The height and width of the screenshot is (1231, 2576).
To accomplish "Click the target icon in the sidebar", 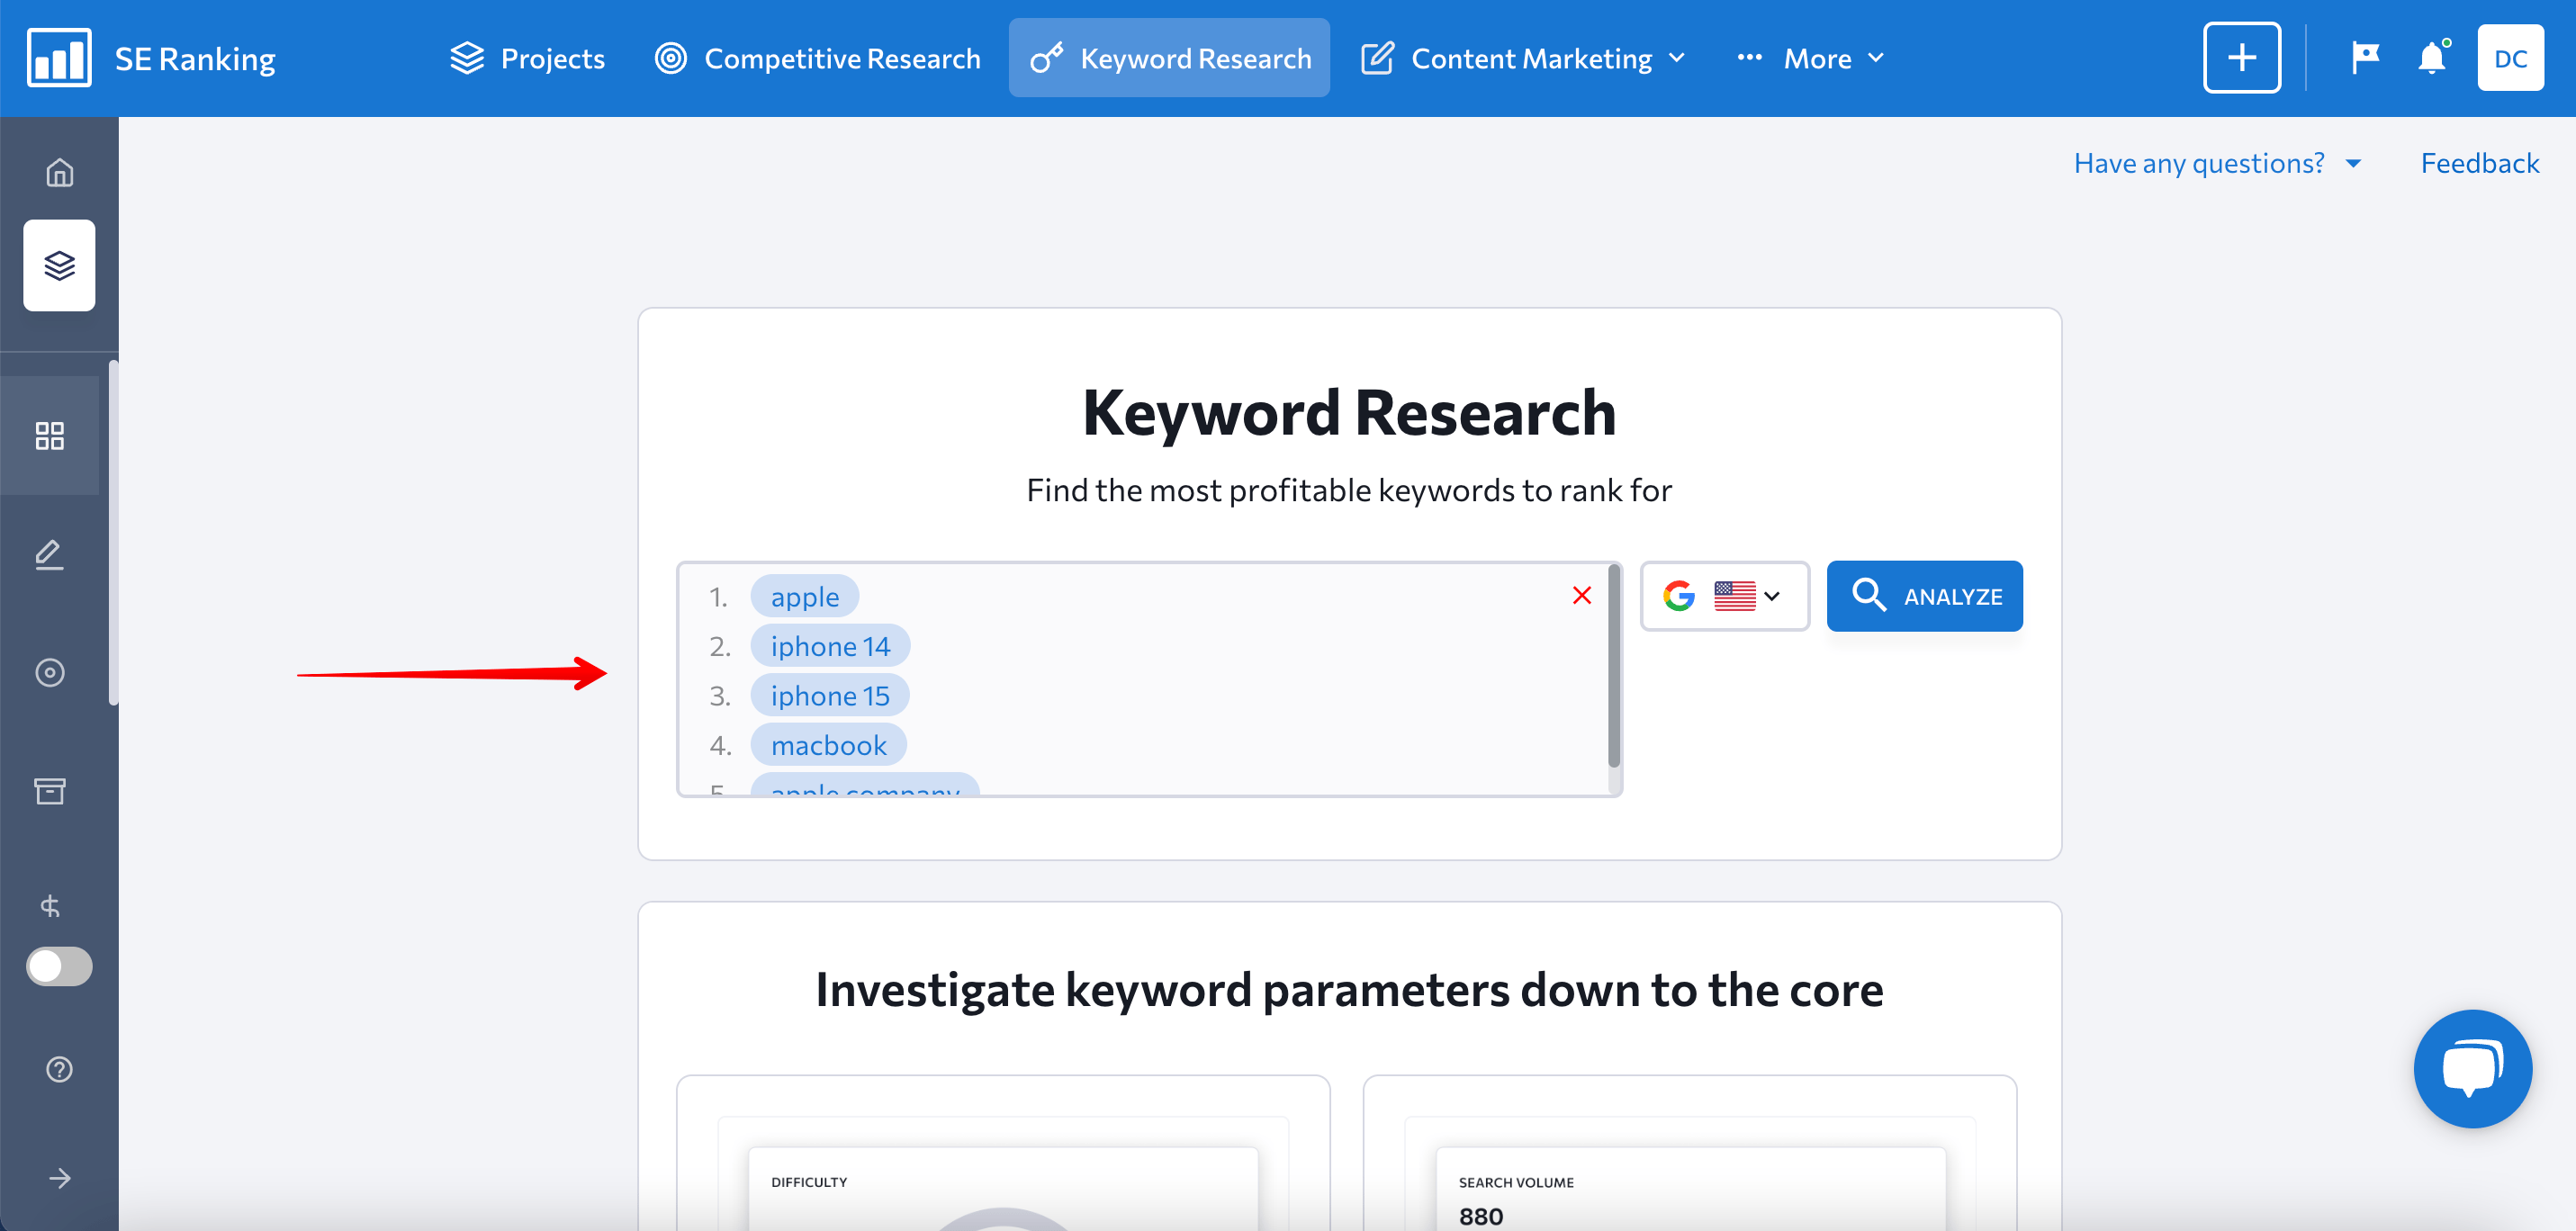I will pos(49,673).
